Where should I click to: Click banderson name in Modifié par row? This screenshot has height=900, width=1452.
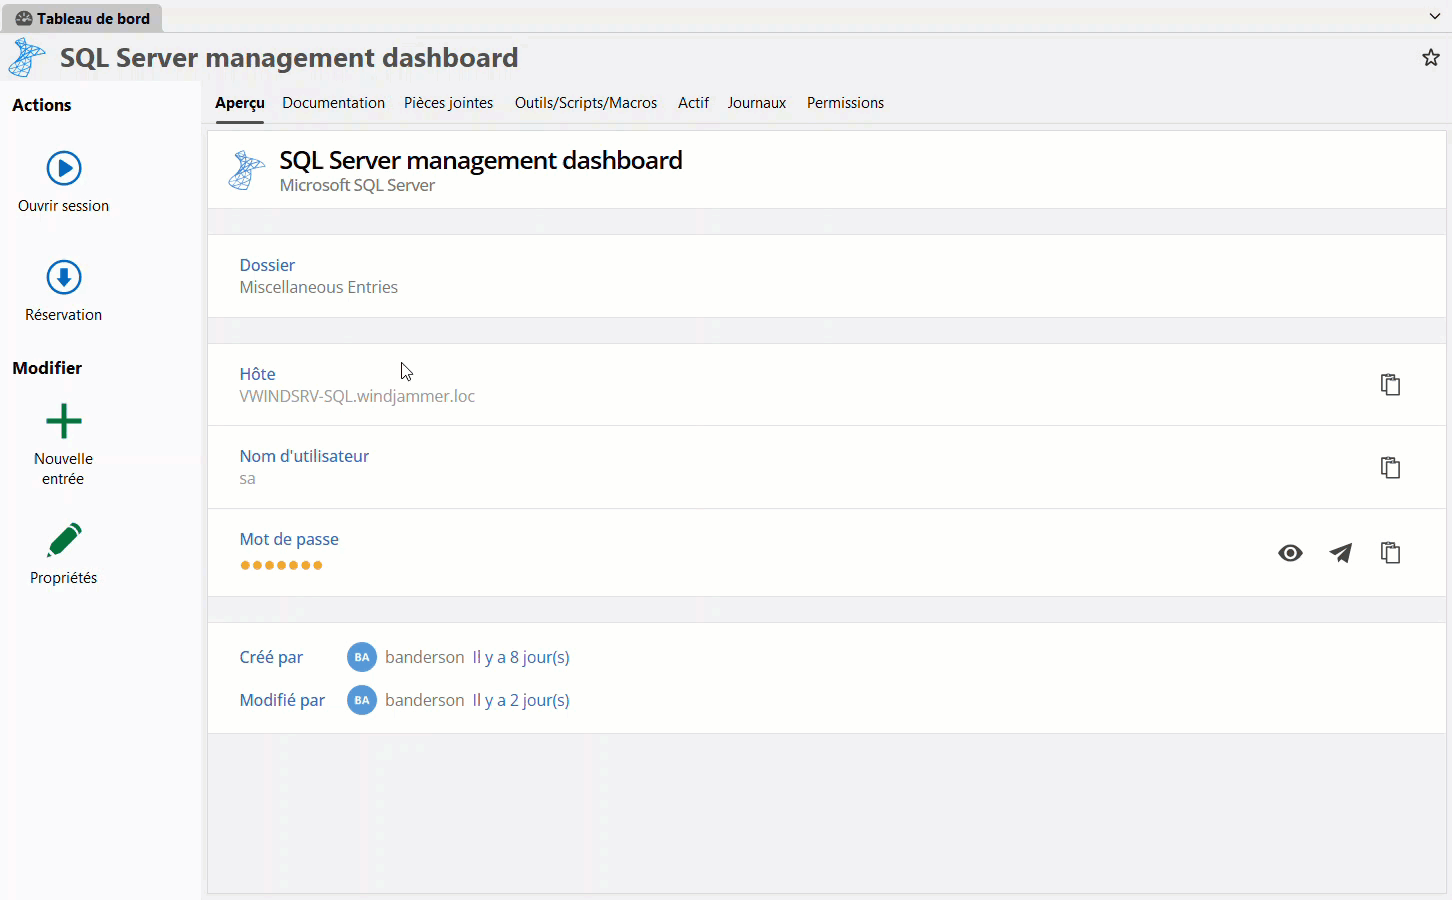pyautogui.click(x=425, y=700)
